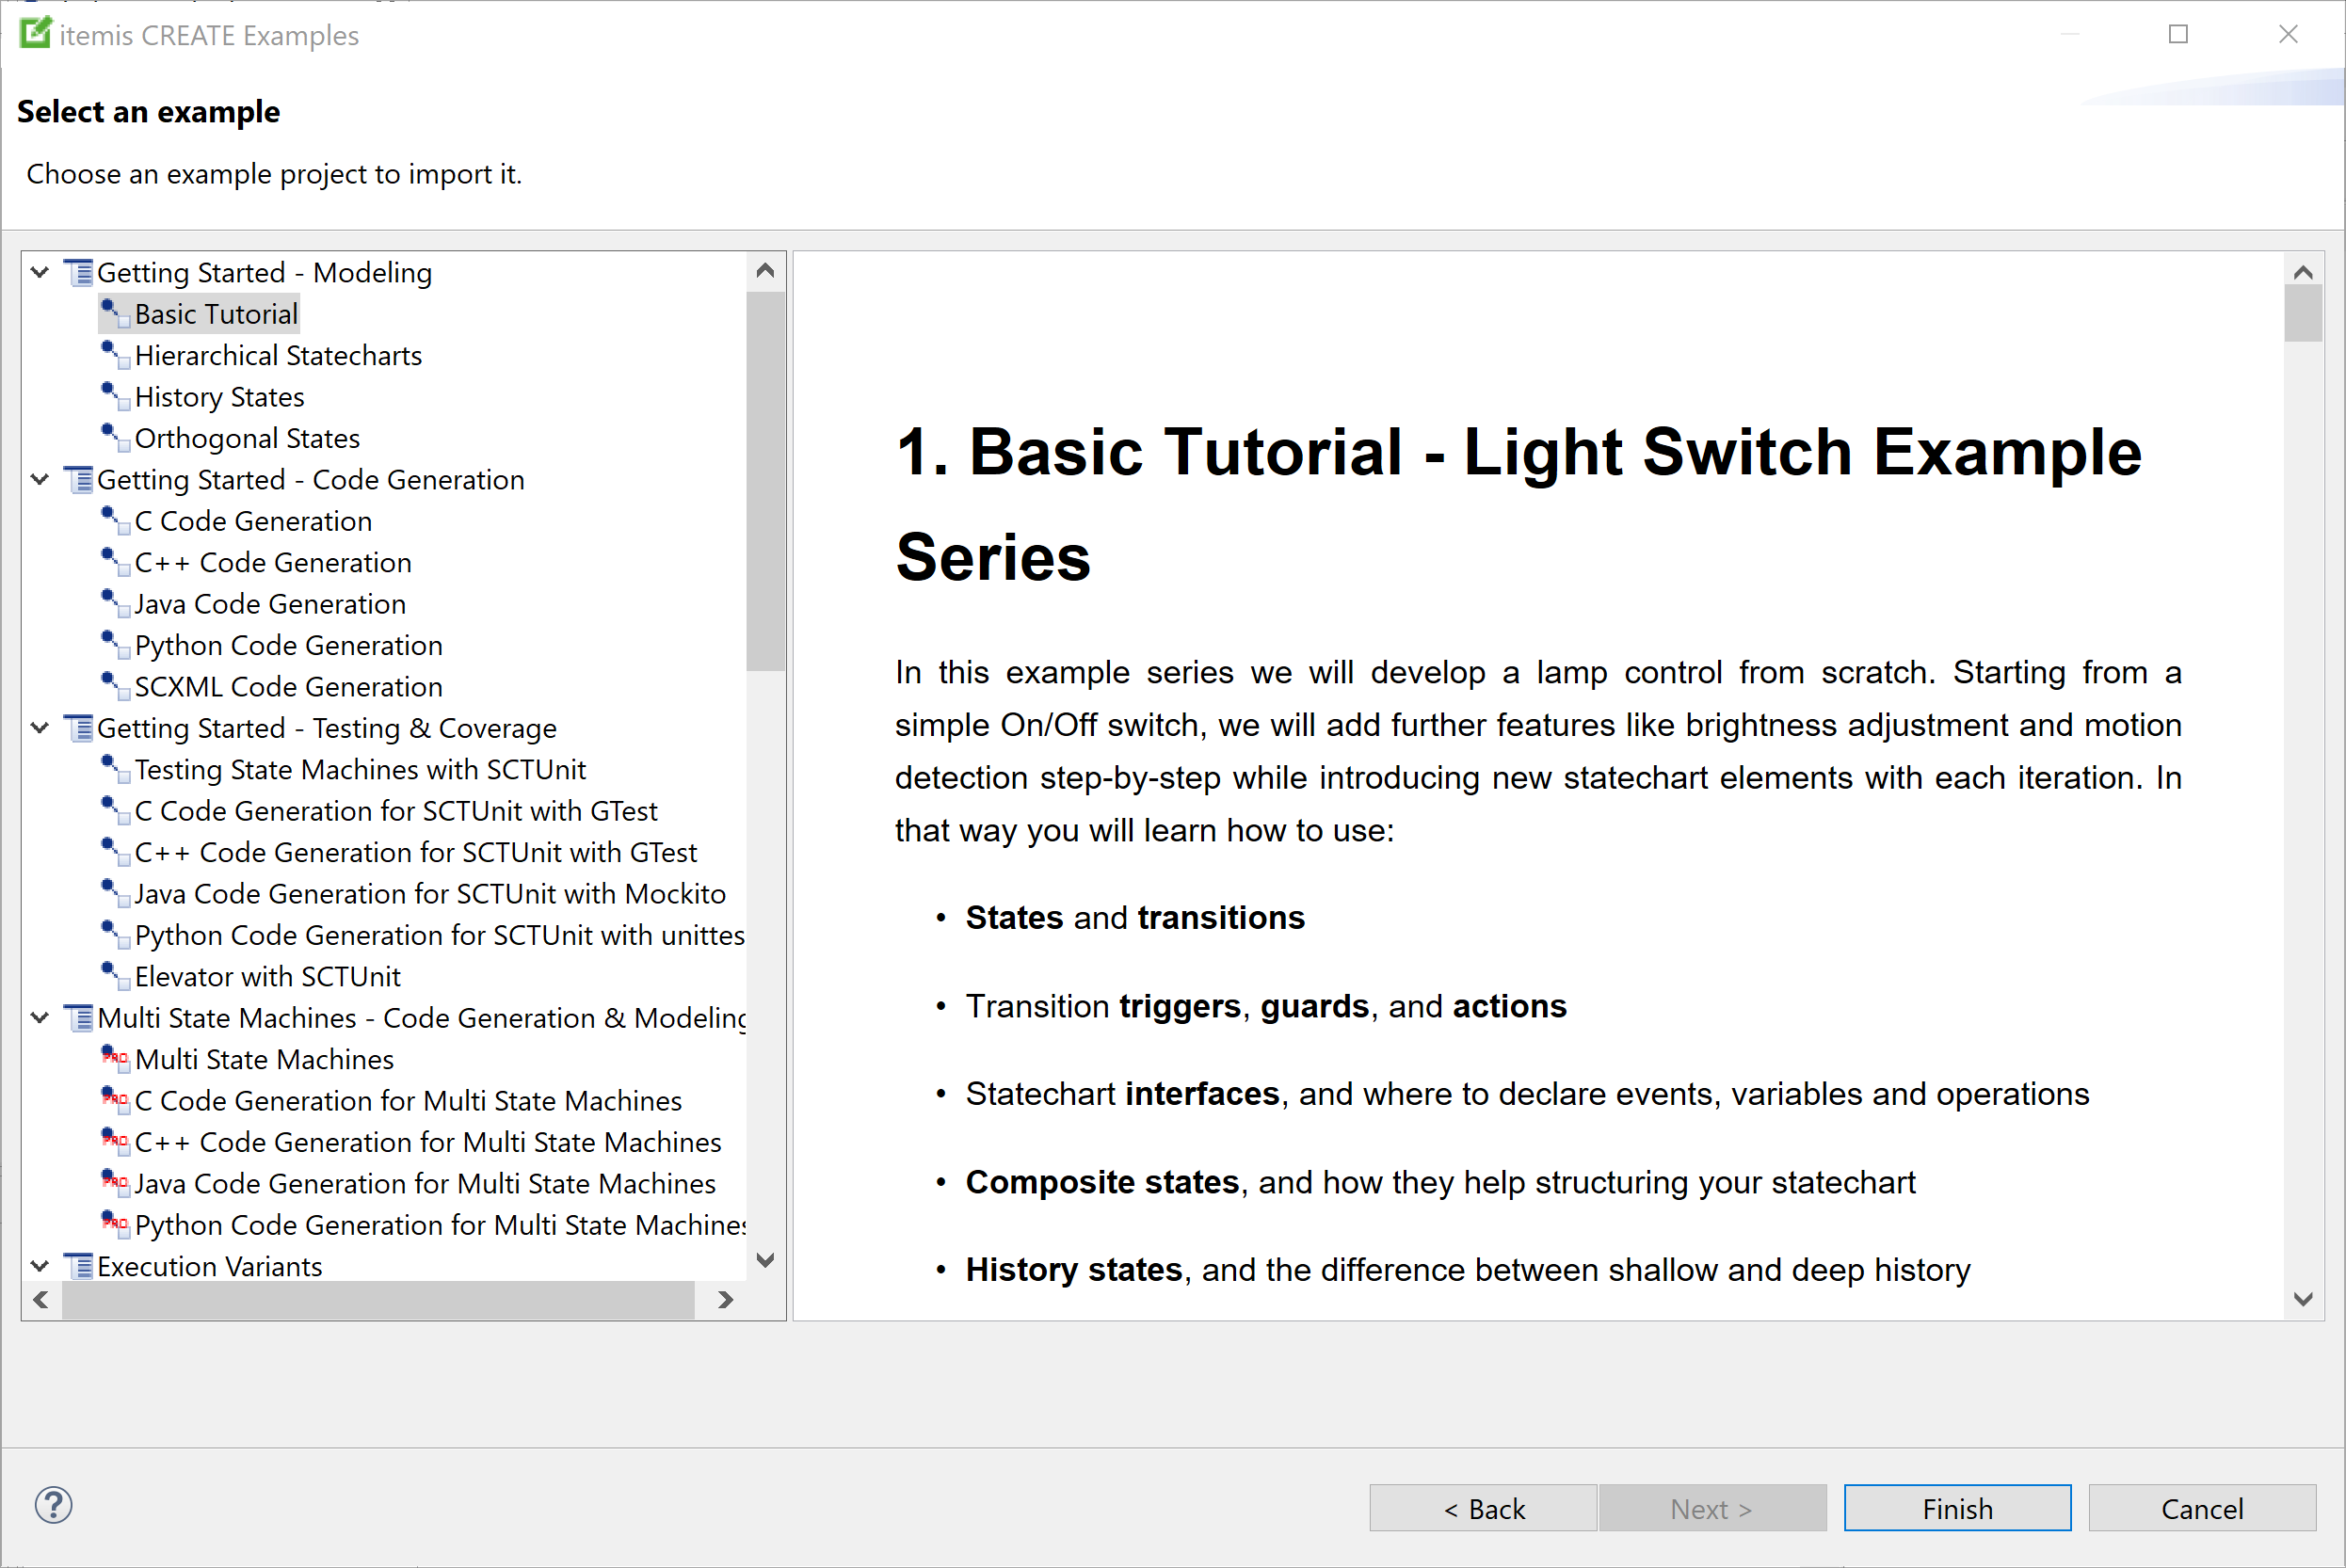Click the Back navigation button
The width and height of the screenshot is (2346, 1568).
coord(1486,1505)
